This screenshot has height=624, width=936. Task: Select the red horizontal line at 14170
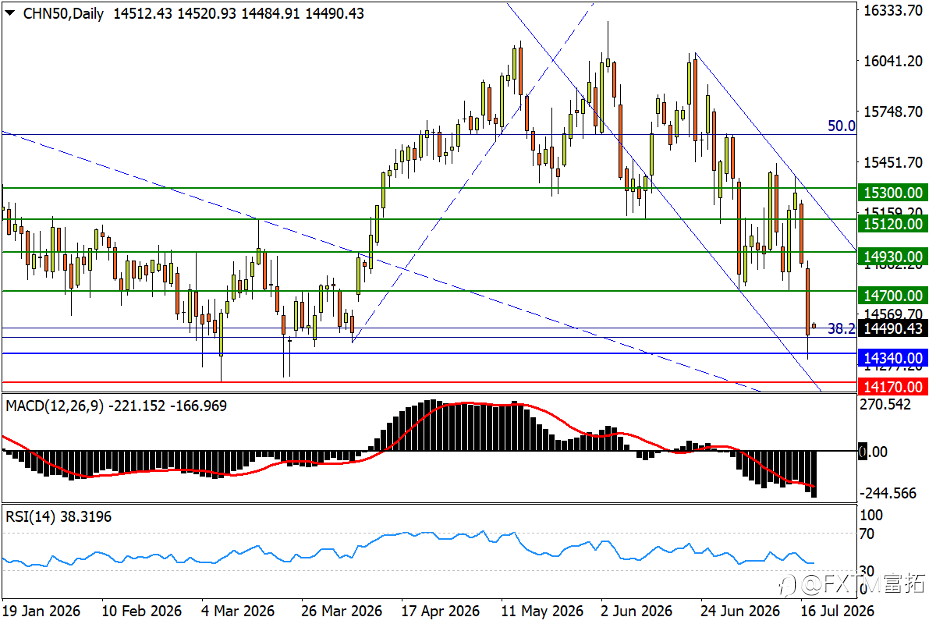429,382
